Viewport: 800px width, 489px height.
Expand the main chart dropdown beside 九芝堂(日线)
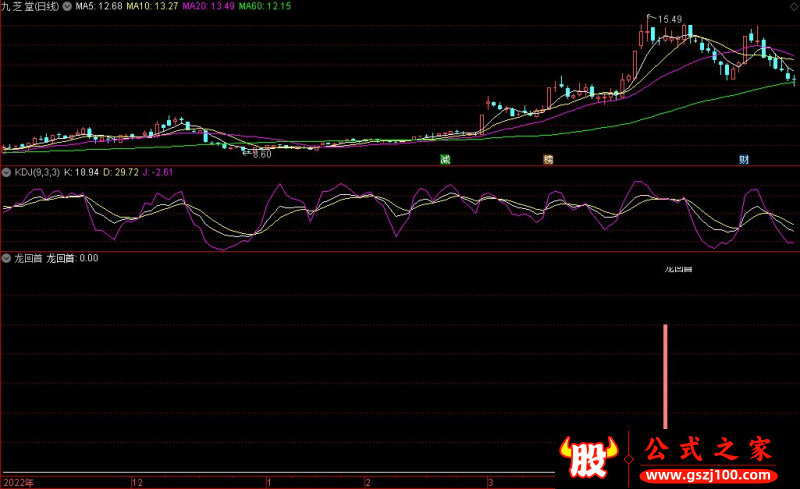pyautogui.click(x=67, y=6)
